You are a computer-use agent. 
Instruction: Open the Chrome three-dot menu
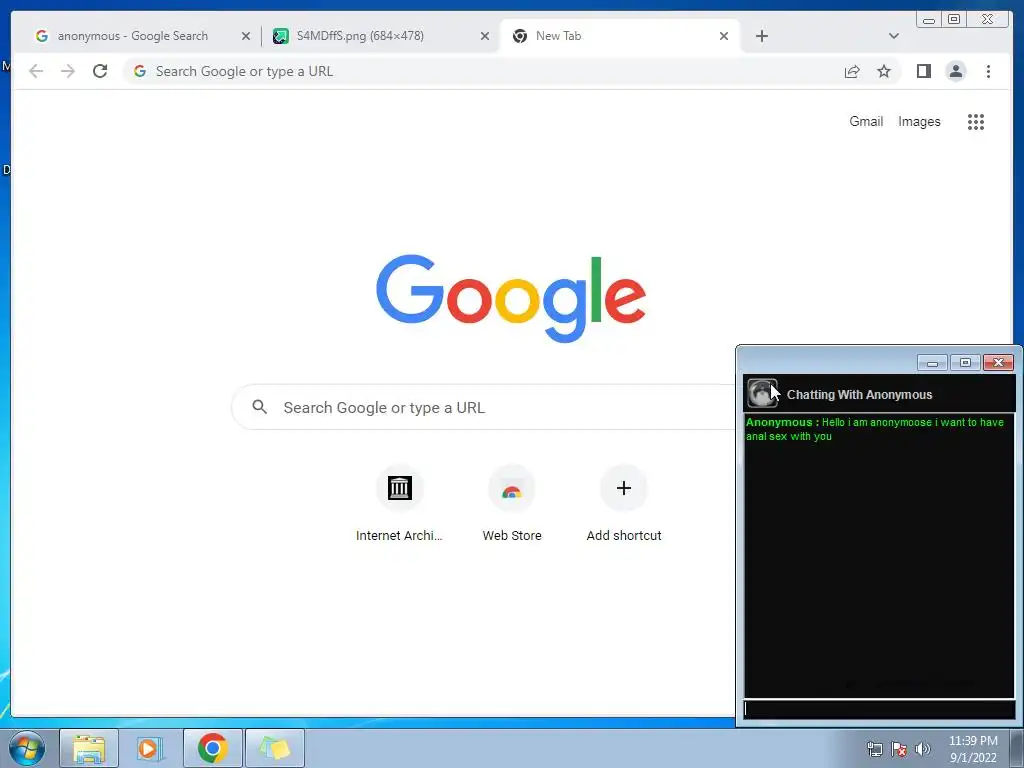[x=988, y=71]
